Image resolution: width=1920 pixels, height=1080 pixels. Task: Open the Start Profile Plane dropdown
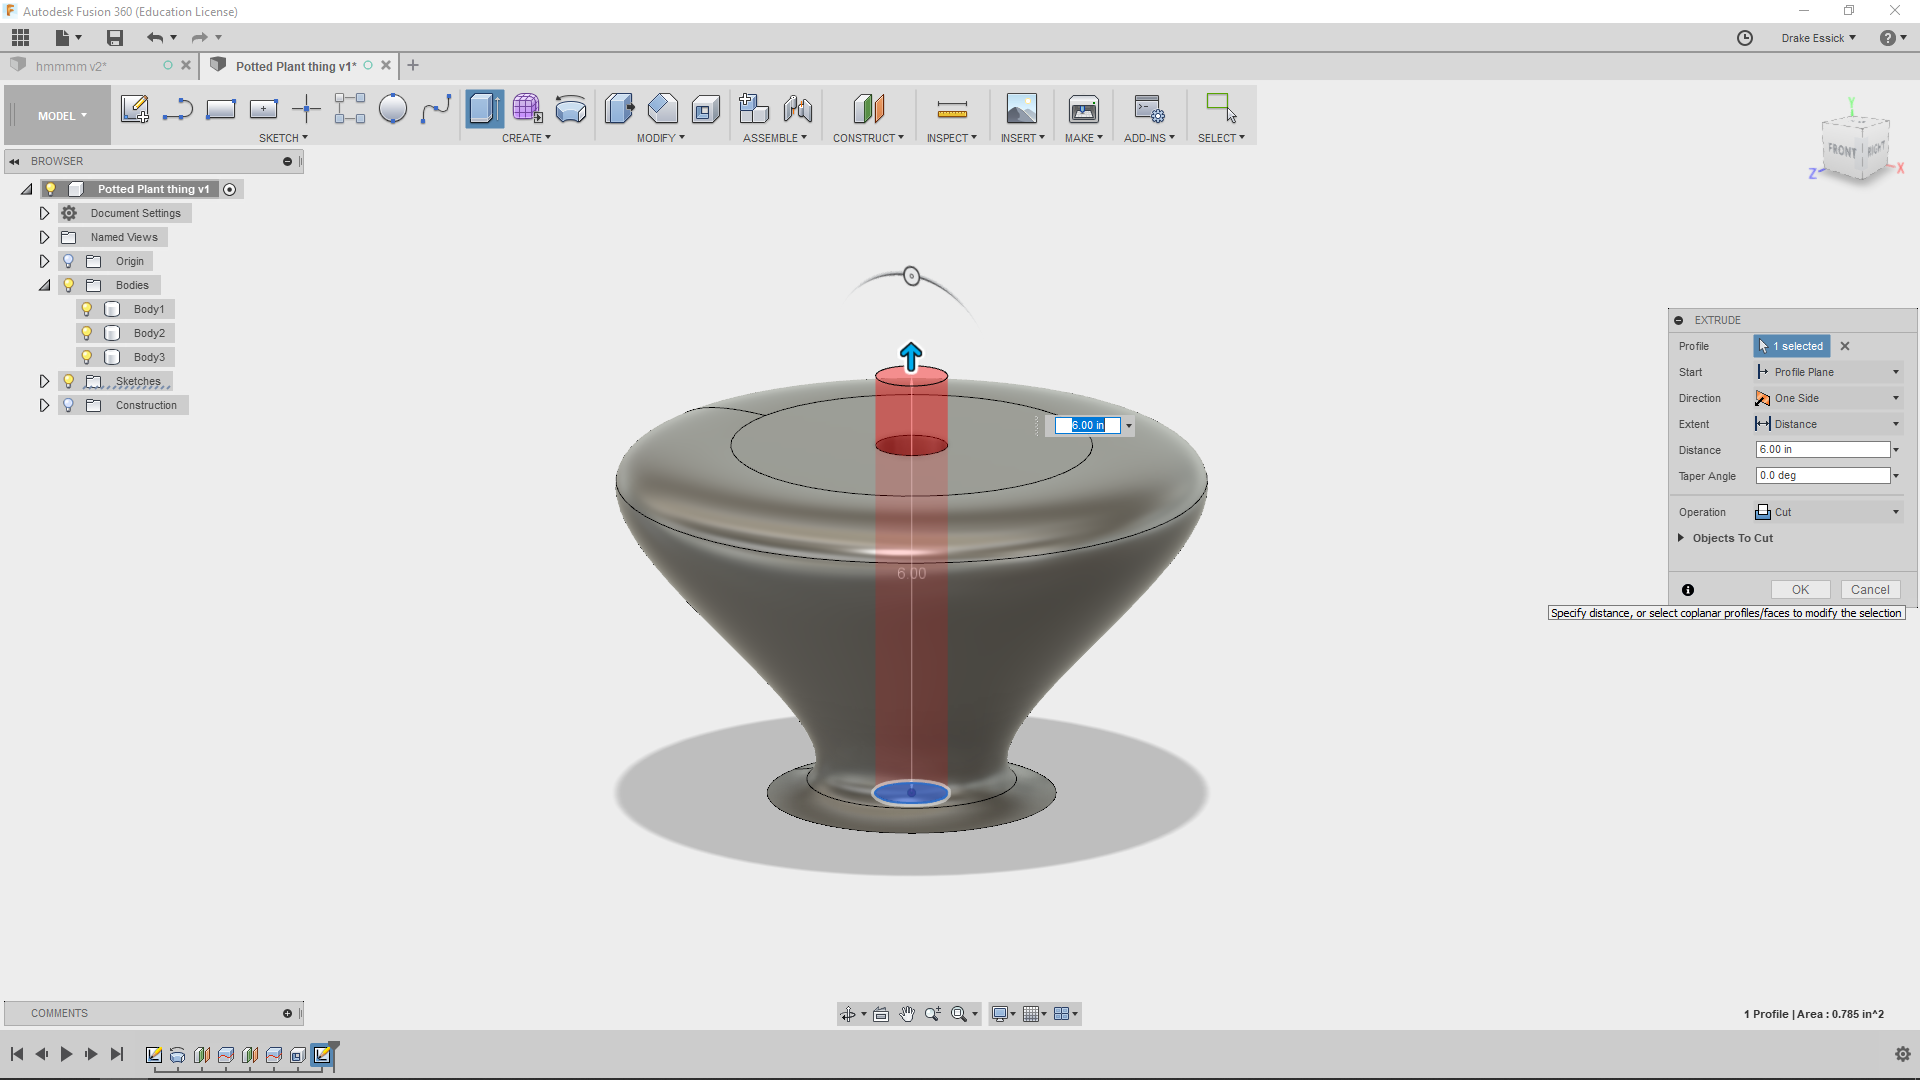1828,372
